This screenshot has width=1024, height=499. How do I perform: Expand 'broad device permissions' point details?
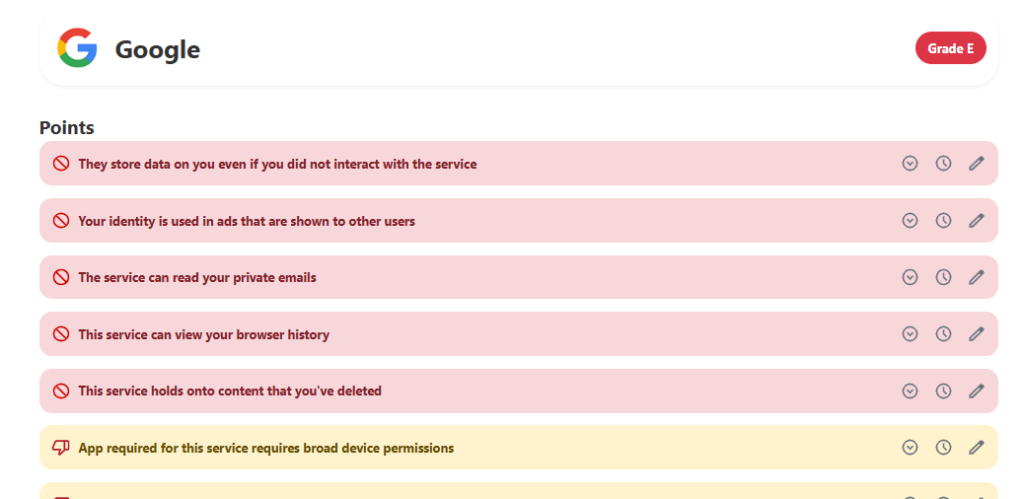click(910, 448)
